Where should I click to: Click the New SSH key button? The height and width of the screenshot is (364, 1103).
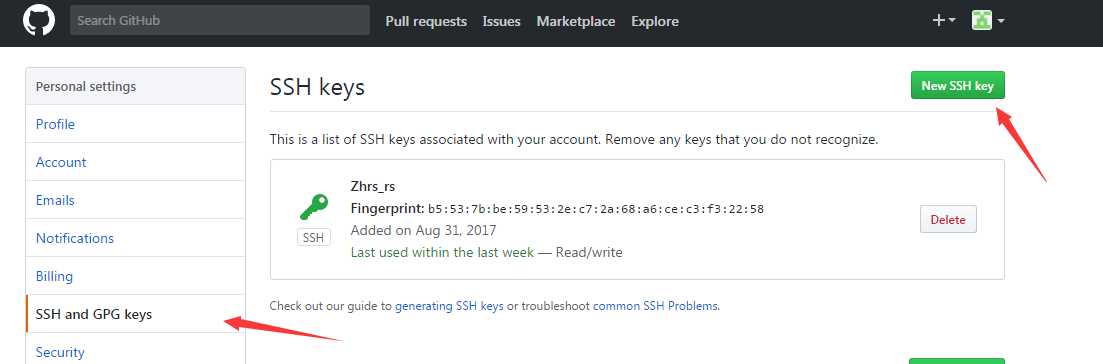tap(957, 85)
